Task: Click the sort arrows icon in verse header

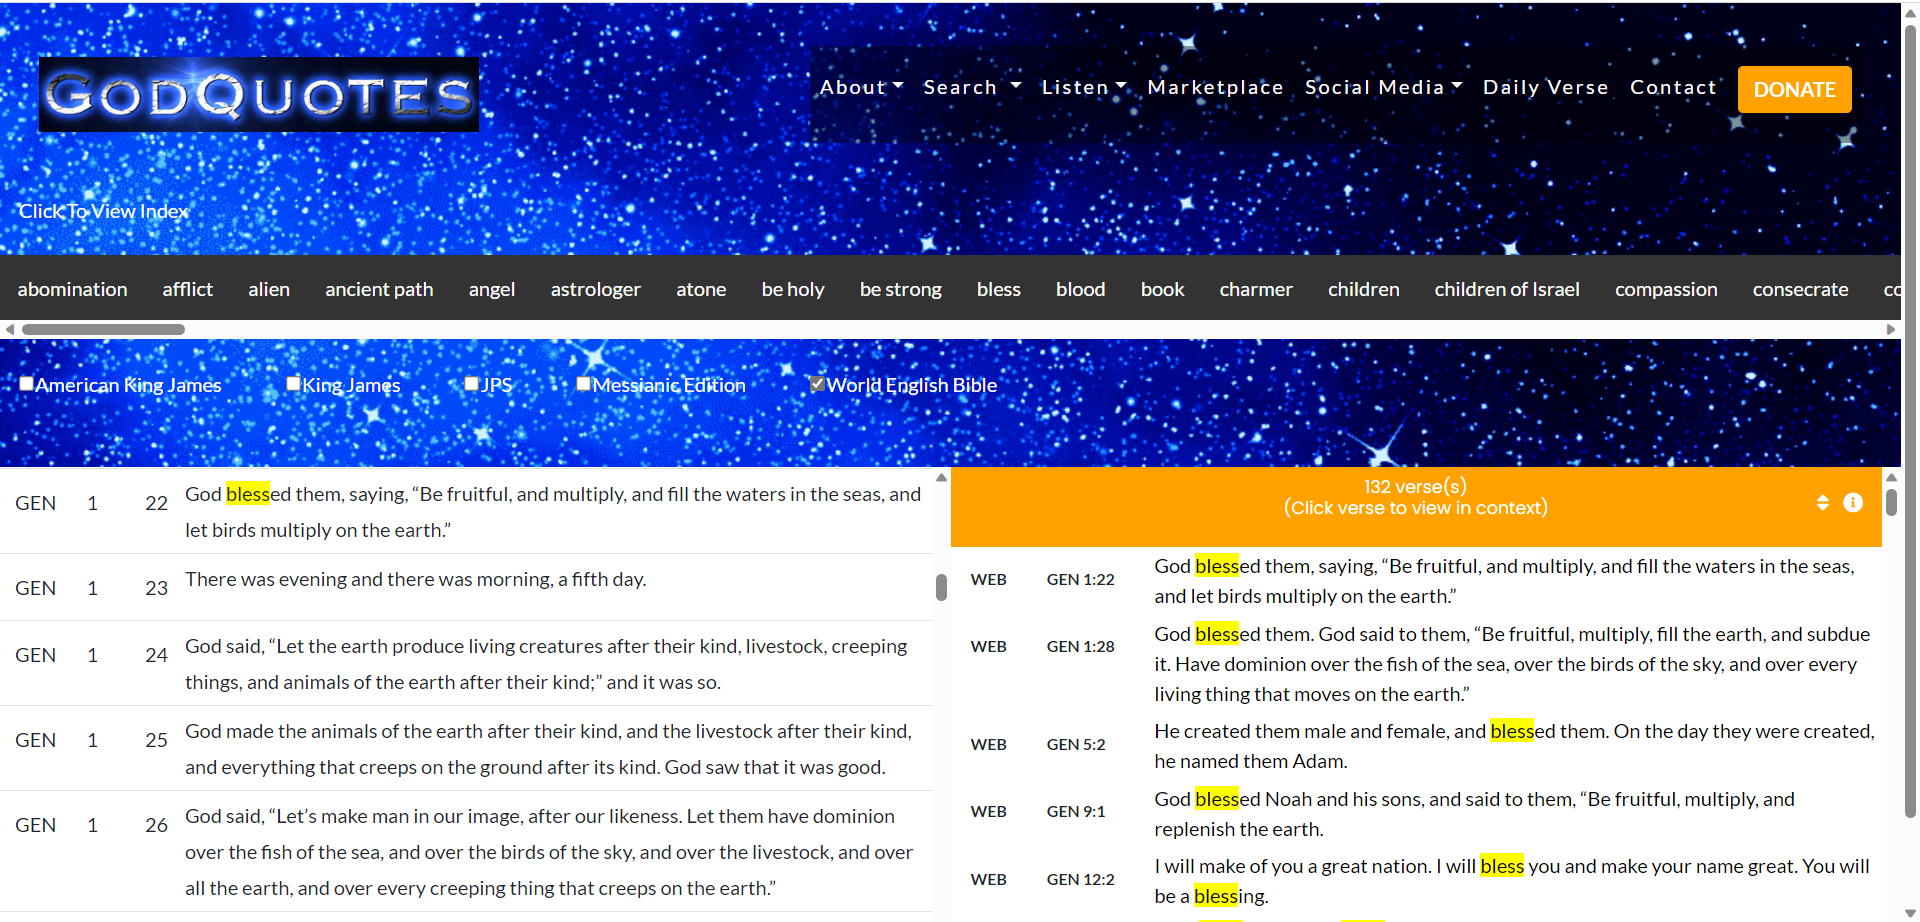Action: pos(1823,503)
